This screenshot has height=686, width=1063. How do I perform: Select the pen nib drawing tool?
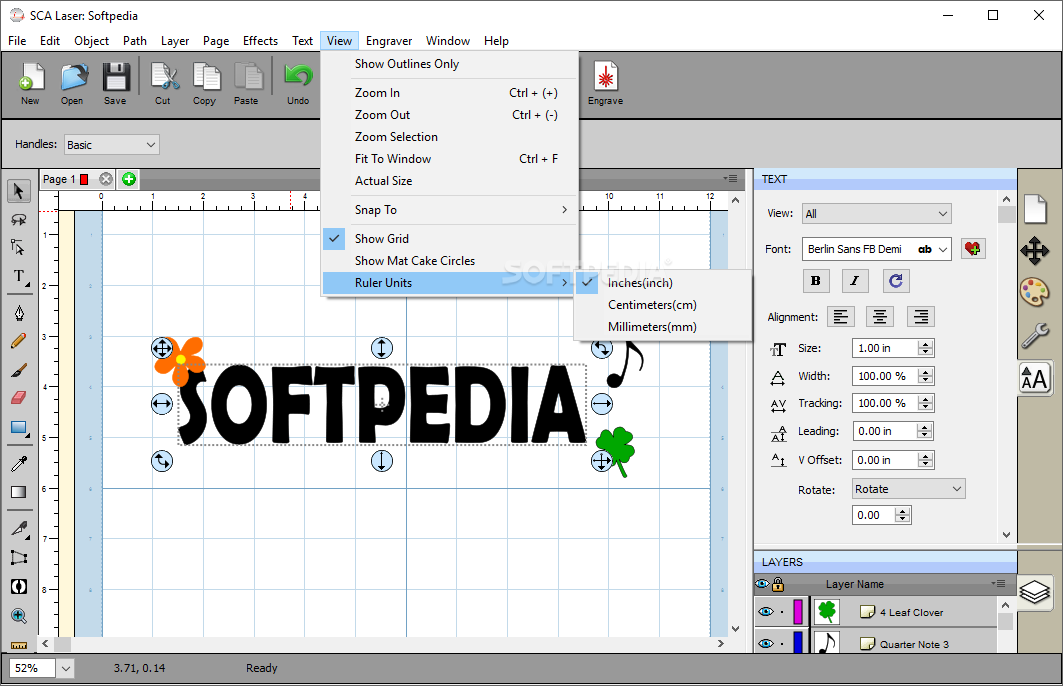[19, 312]
